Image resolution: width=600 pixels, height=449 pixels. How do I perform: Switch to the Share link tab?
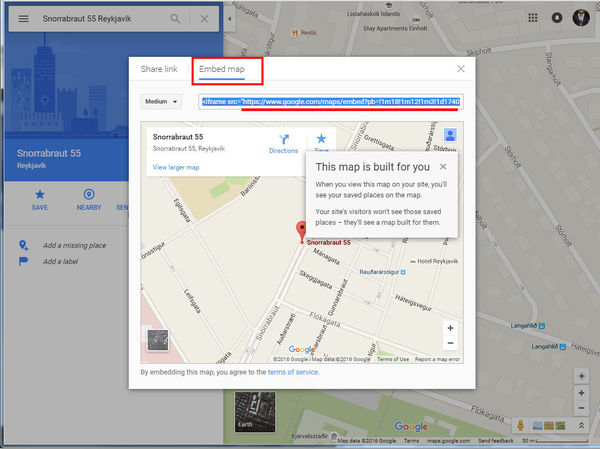pos(159,69)
